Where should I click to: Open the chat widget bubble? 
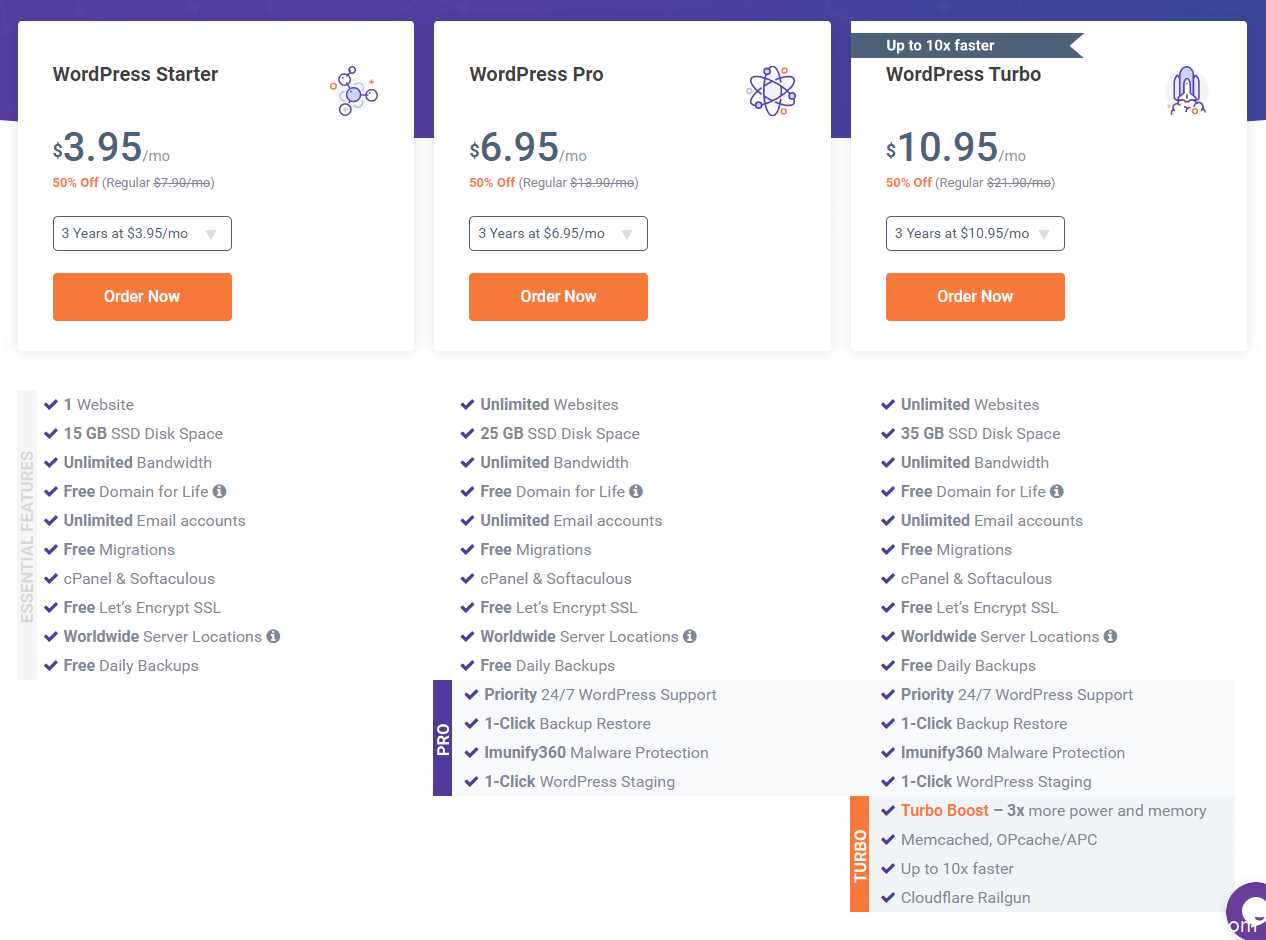point(1247,910)
